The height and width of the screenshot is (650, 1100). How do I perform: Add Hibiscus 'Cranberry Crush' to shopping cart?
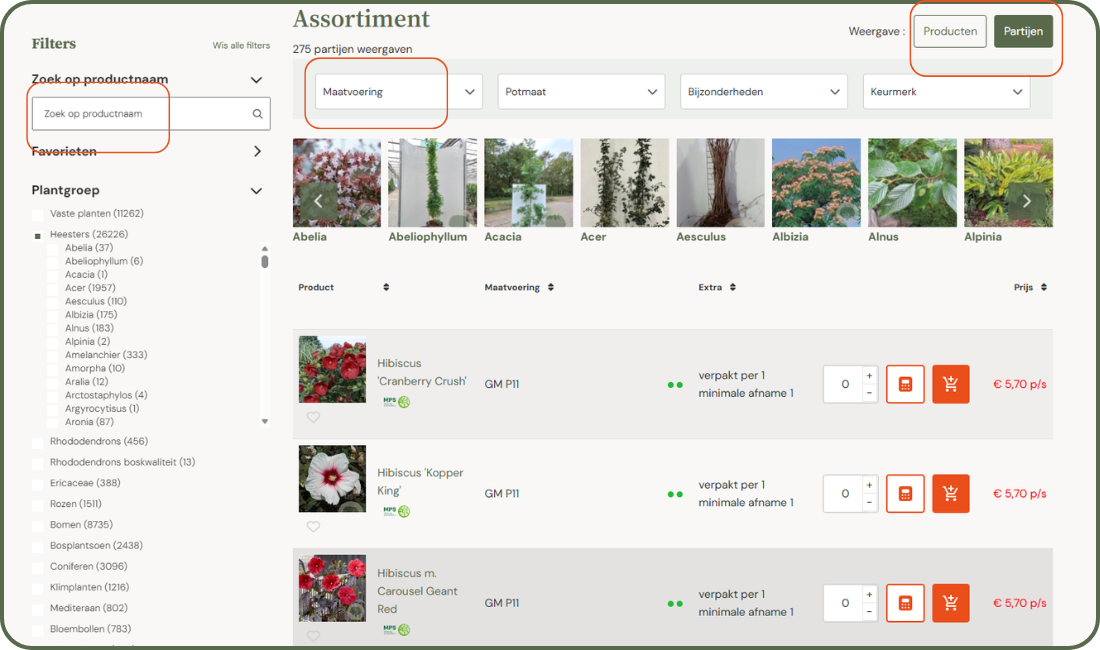[950, 384]
